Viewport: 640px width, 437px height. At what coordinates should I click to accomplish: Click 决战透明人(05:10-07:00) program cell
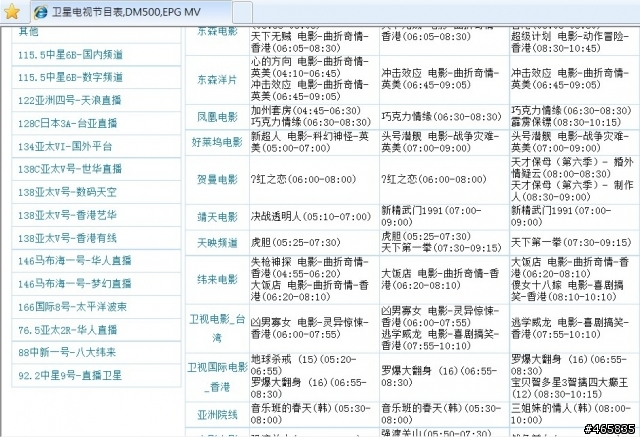click(311, 217)
